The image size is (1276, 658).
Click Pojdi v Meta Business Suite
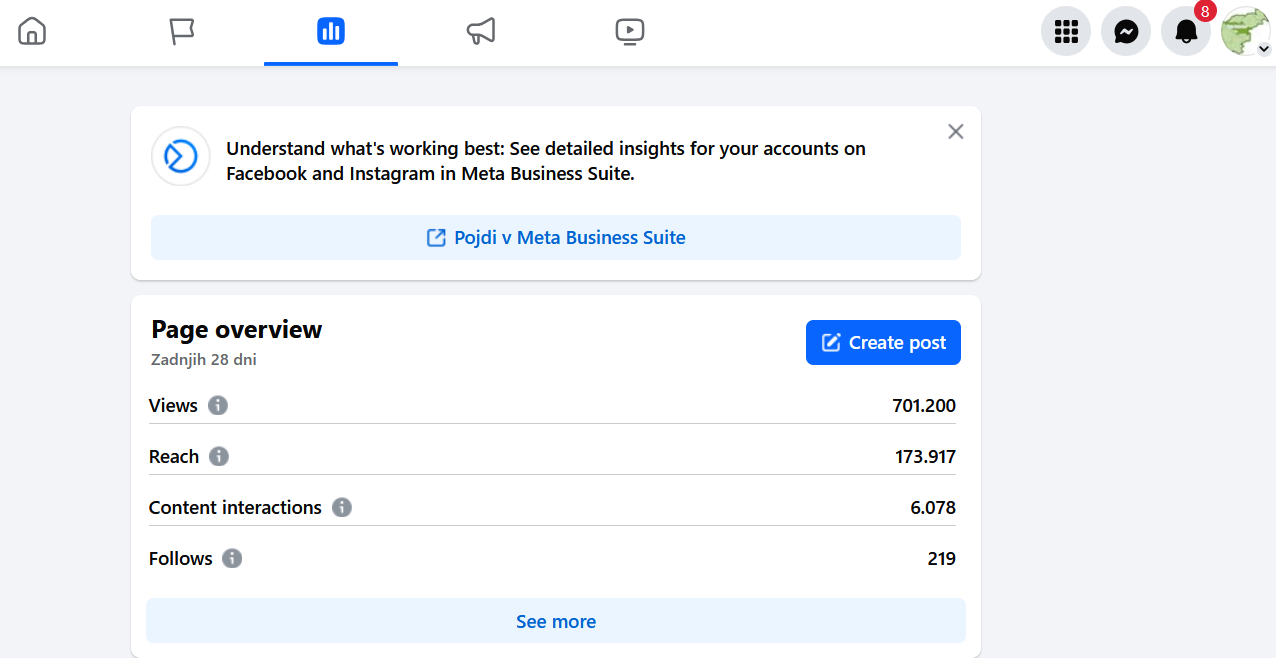[x=556, y=238]
